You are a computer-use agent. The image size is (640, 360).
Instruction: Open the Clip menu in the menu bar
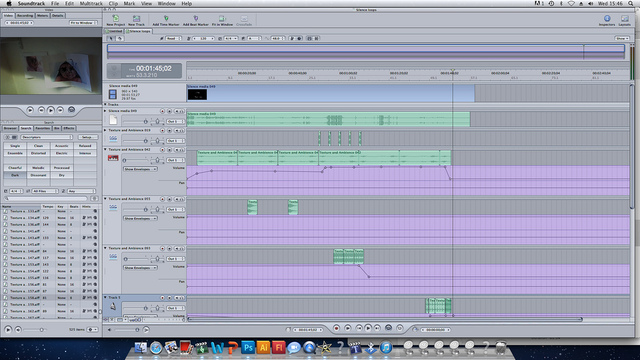click(x=113, y=3)
